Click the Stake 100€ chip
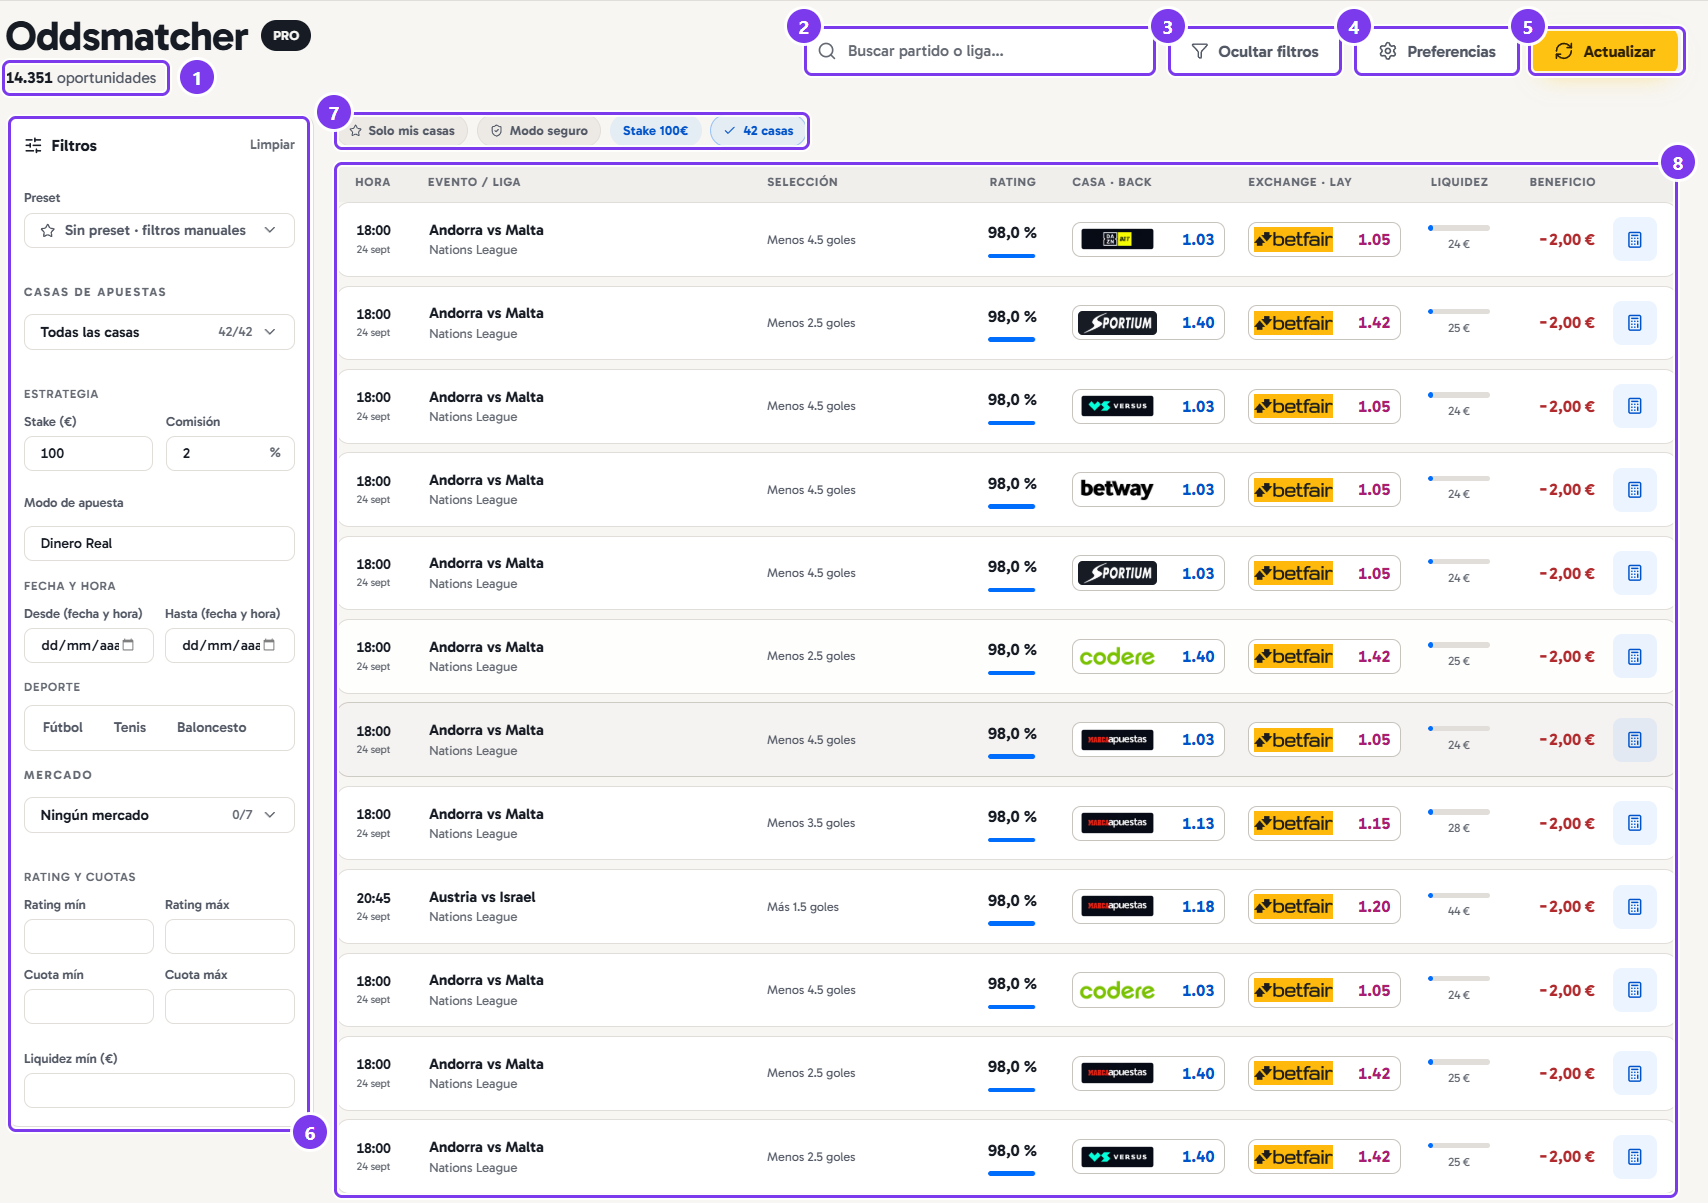This screenshot has height=1203, width=1708. pos(655,131)
